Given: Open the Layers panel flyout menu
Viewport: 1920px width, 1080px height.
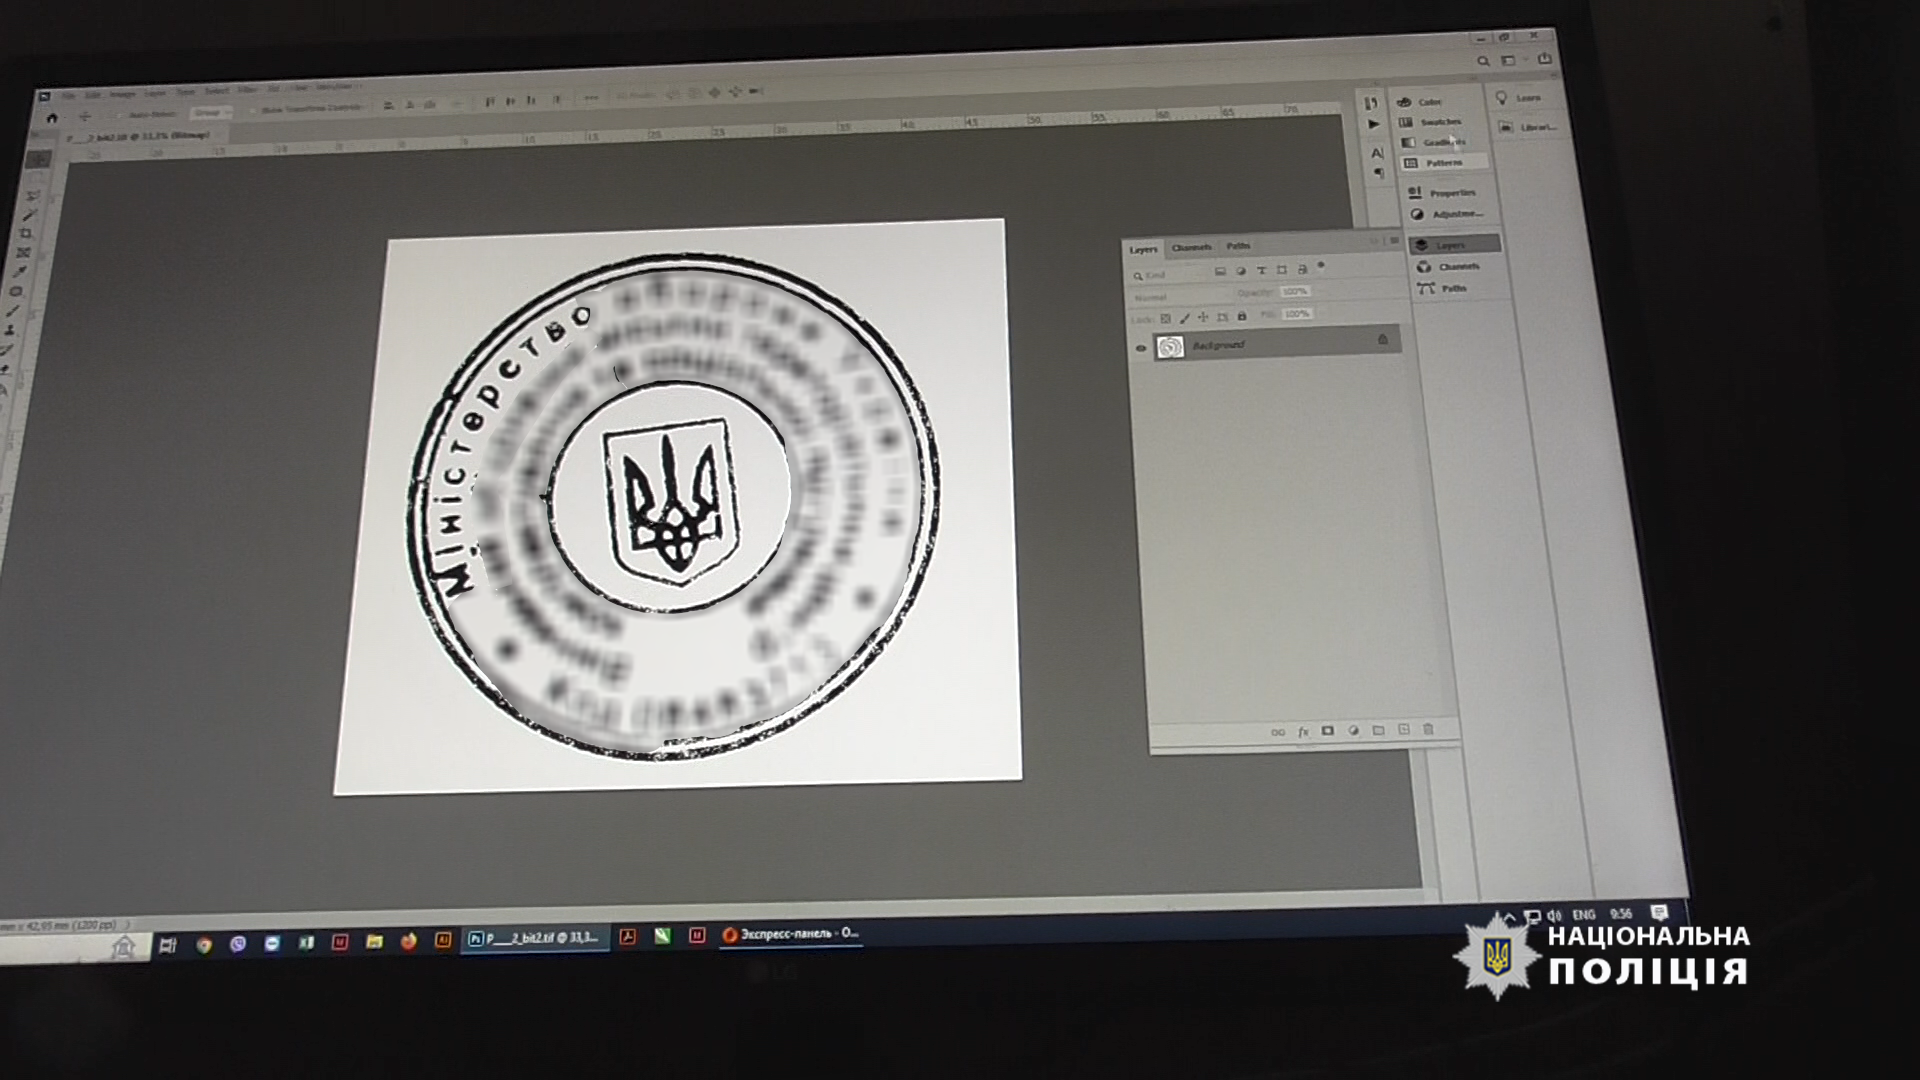Looking at the screenshot, I should 1394,241.
